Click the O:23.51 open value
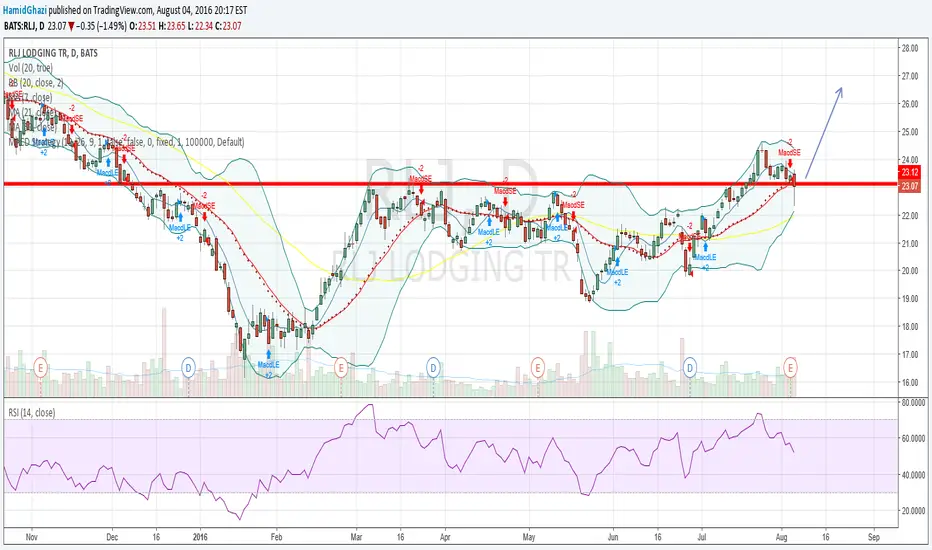Screen dimensions: 932x550 tap(142, 26)
